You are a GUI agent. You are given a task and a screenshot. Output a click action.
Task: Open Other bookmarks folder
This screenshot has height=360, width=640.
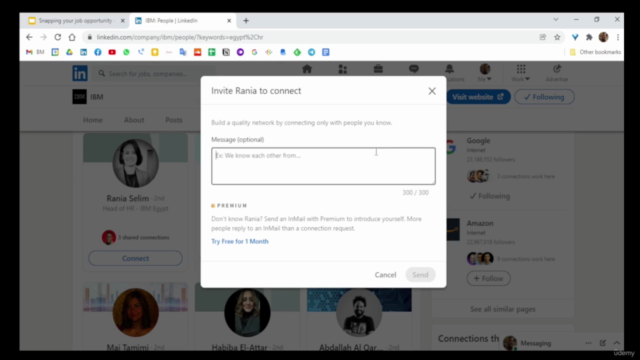coord(595,52)
